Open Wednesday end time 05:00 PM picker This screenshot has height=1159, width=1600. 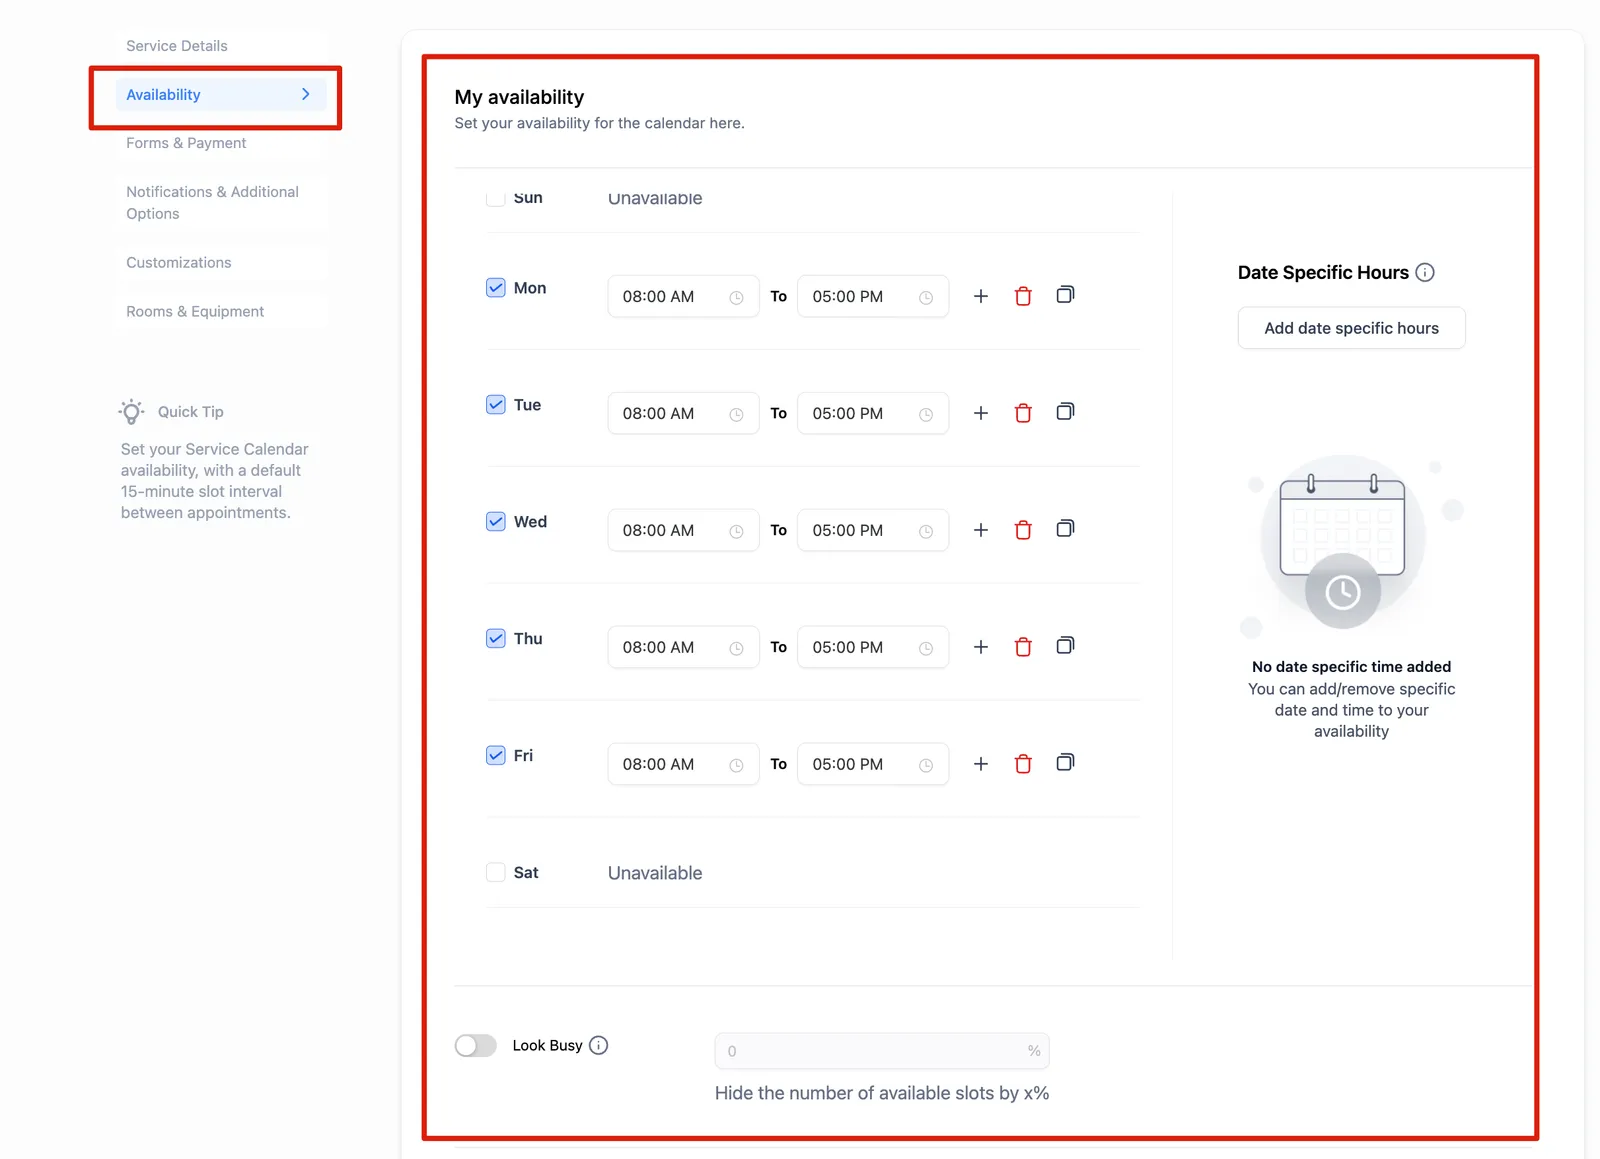pos(873,531)
